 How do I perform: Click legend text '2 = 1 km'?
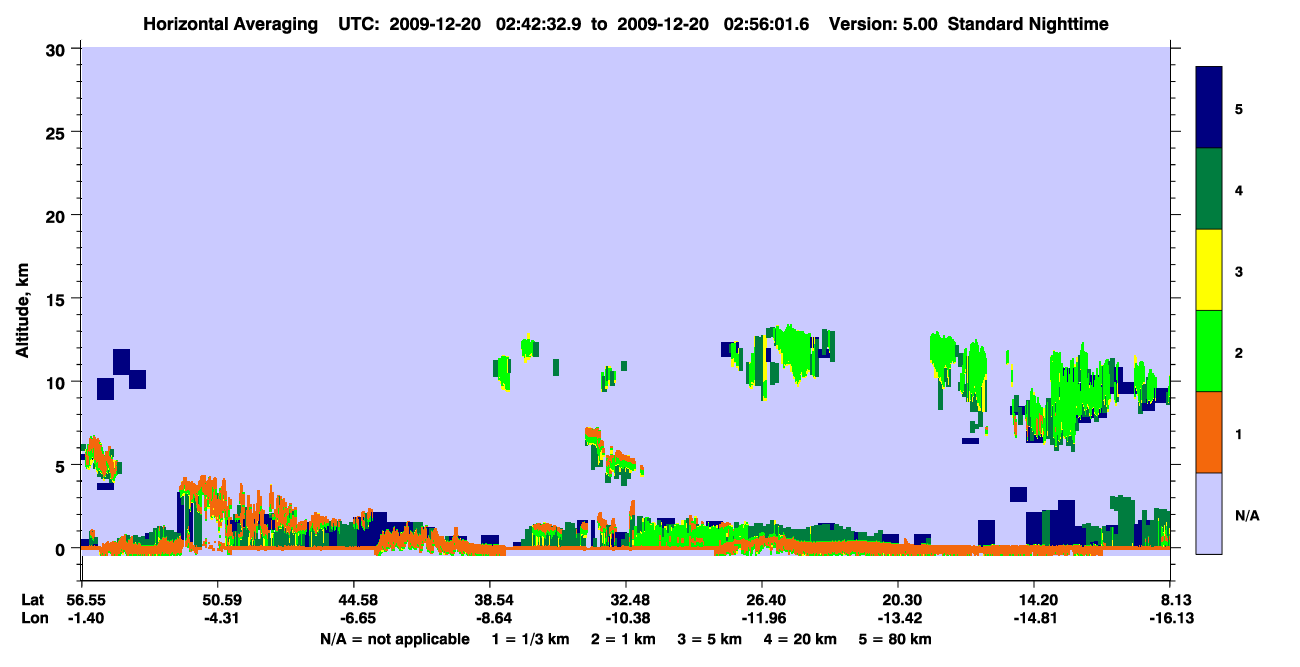click(623, 639)
